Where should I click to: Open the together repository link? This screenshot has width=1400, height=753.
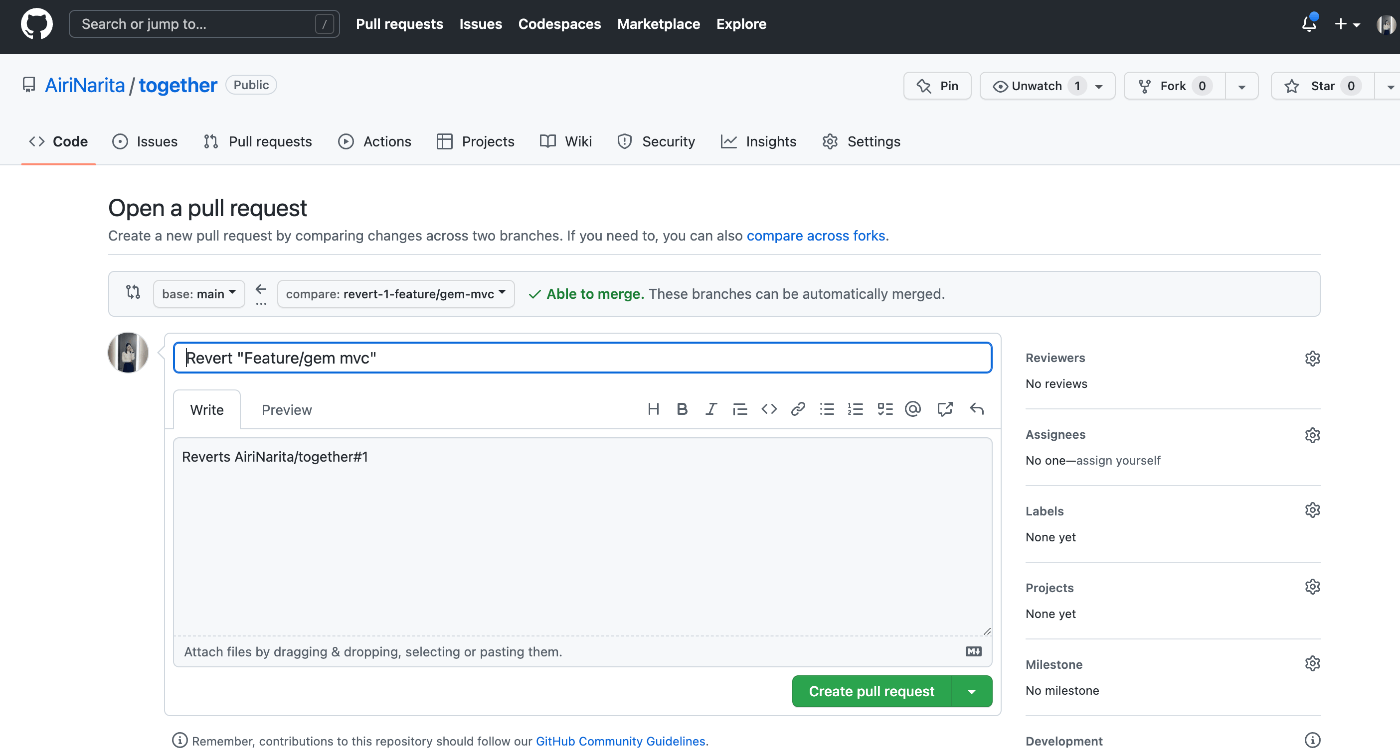[178, 85]
